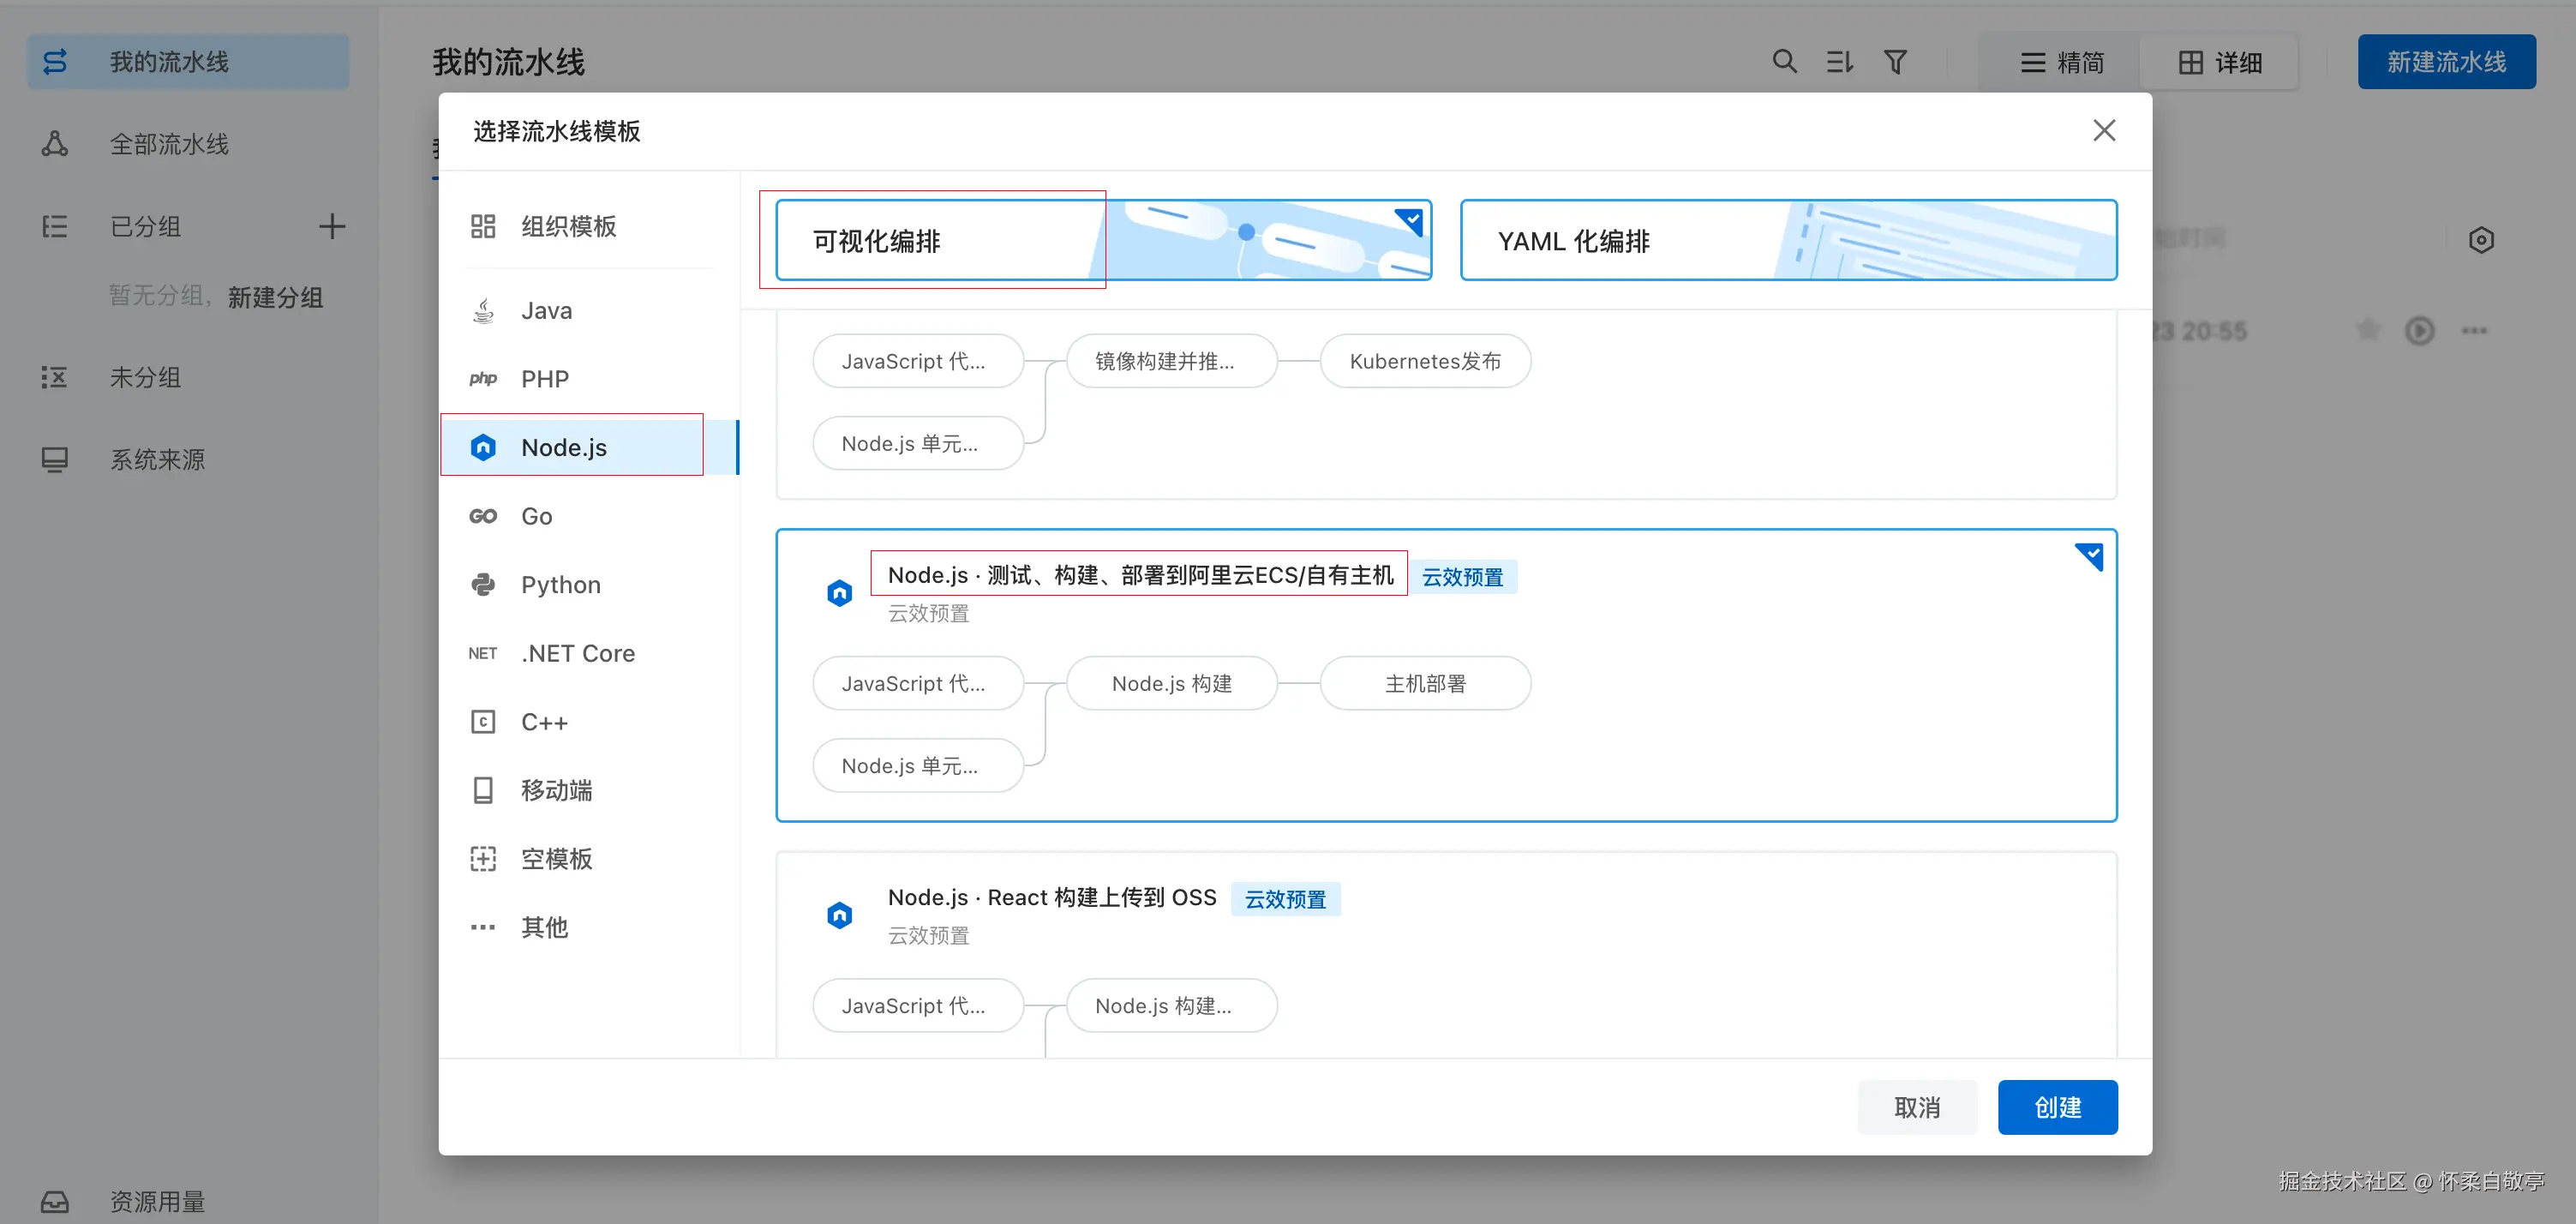The width and height of the screenshot is (2576, 1224).
Task: Choose the PHP template category
Action: coord(590,379)
